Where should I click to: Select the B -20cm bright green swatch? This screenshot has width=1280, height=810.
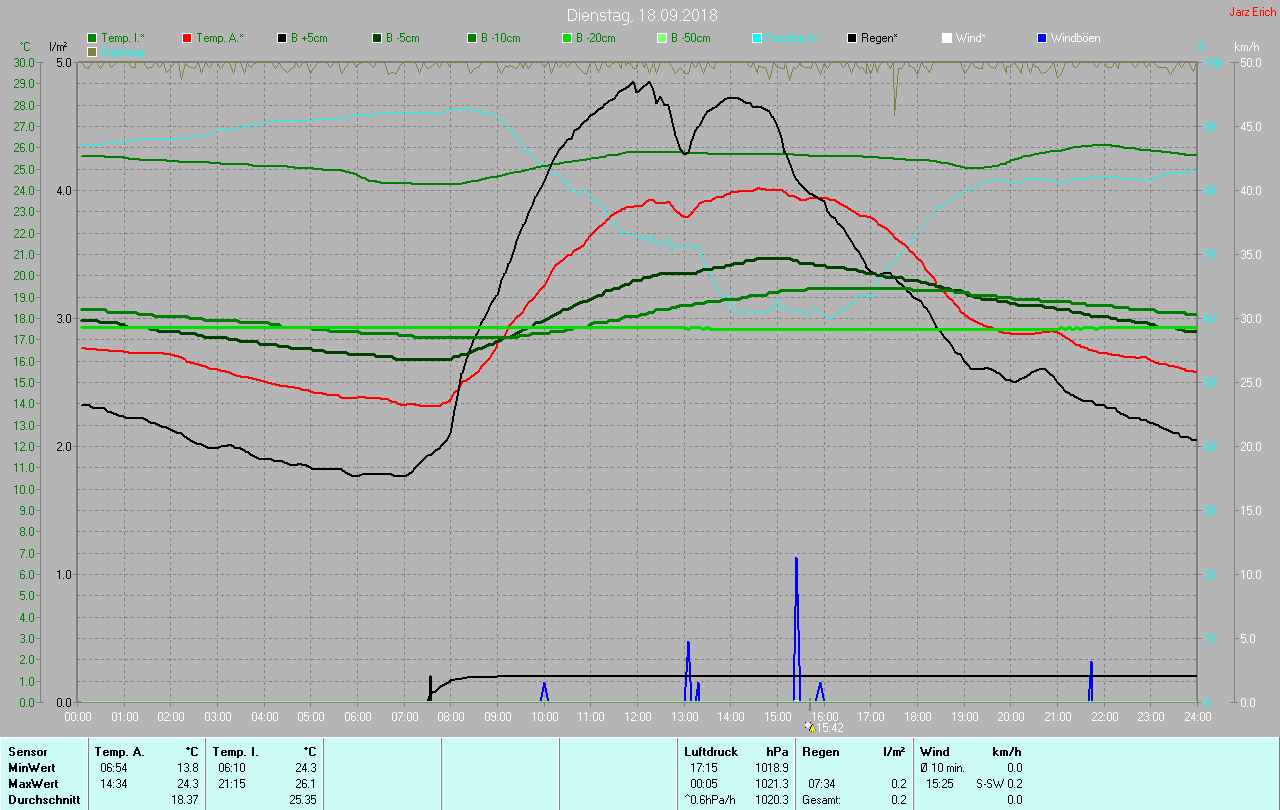tap(566, 38)
